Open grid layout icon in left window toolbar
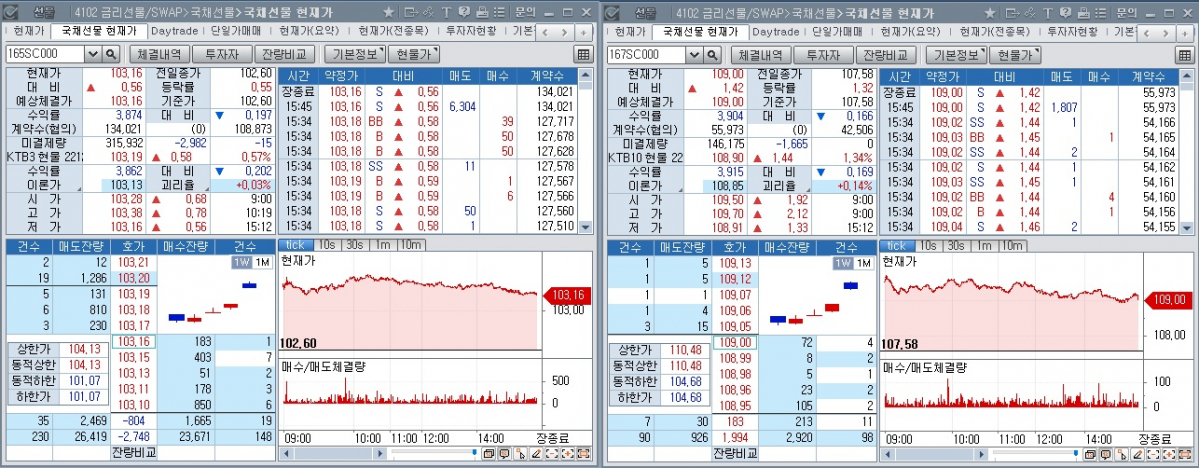Screen dimensions: 1199x468 pyautogui.click(x=583, y=54)
